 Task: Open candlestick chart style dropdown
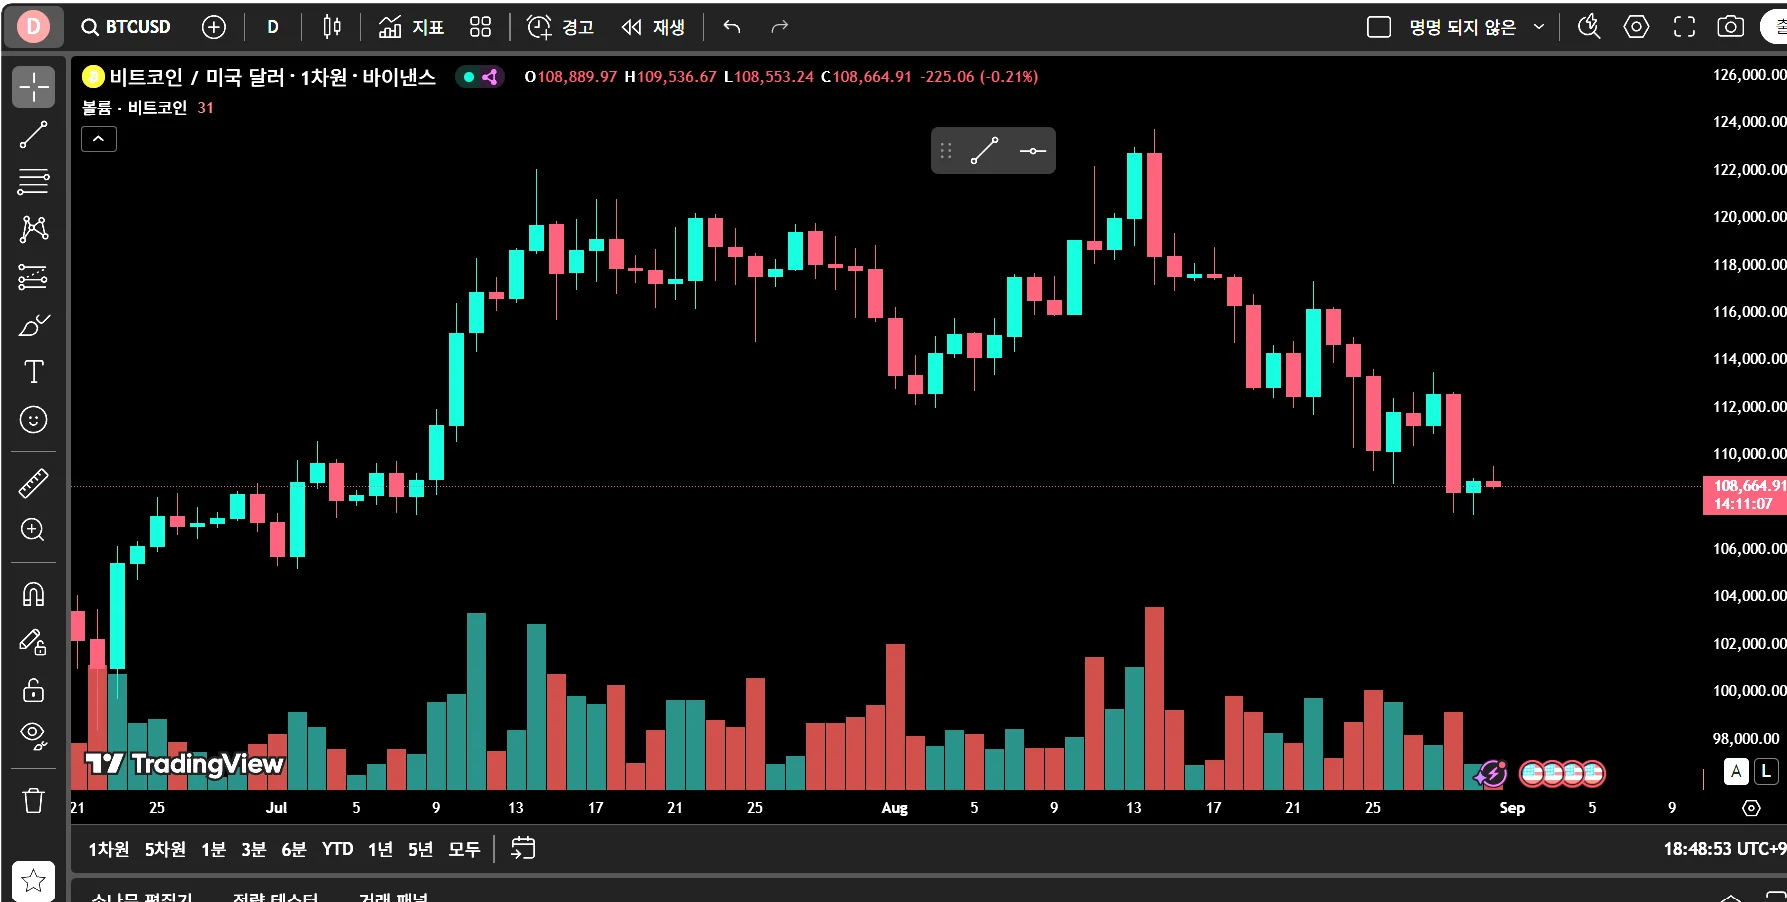[332, 27]
